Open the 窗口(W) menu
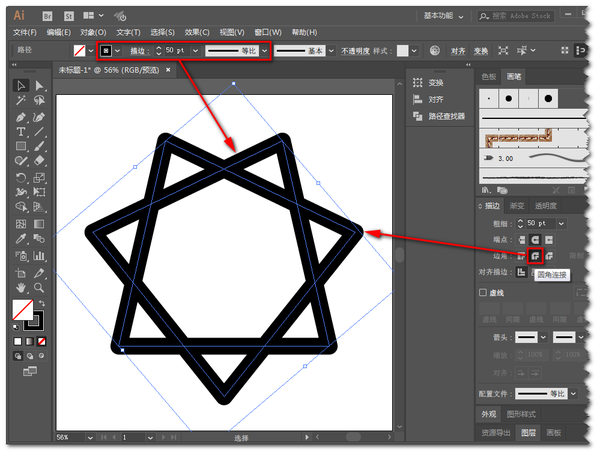This screenshot has width=600, height=451. coord(268,33)
